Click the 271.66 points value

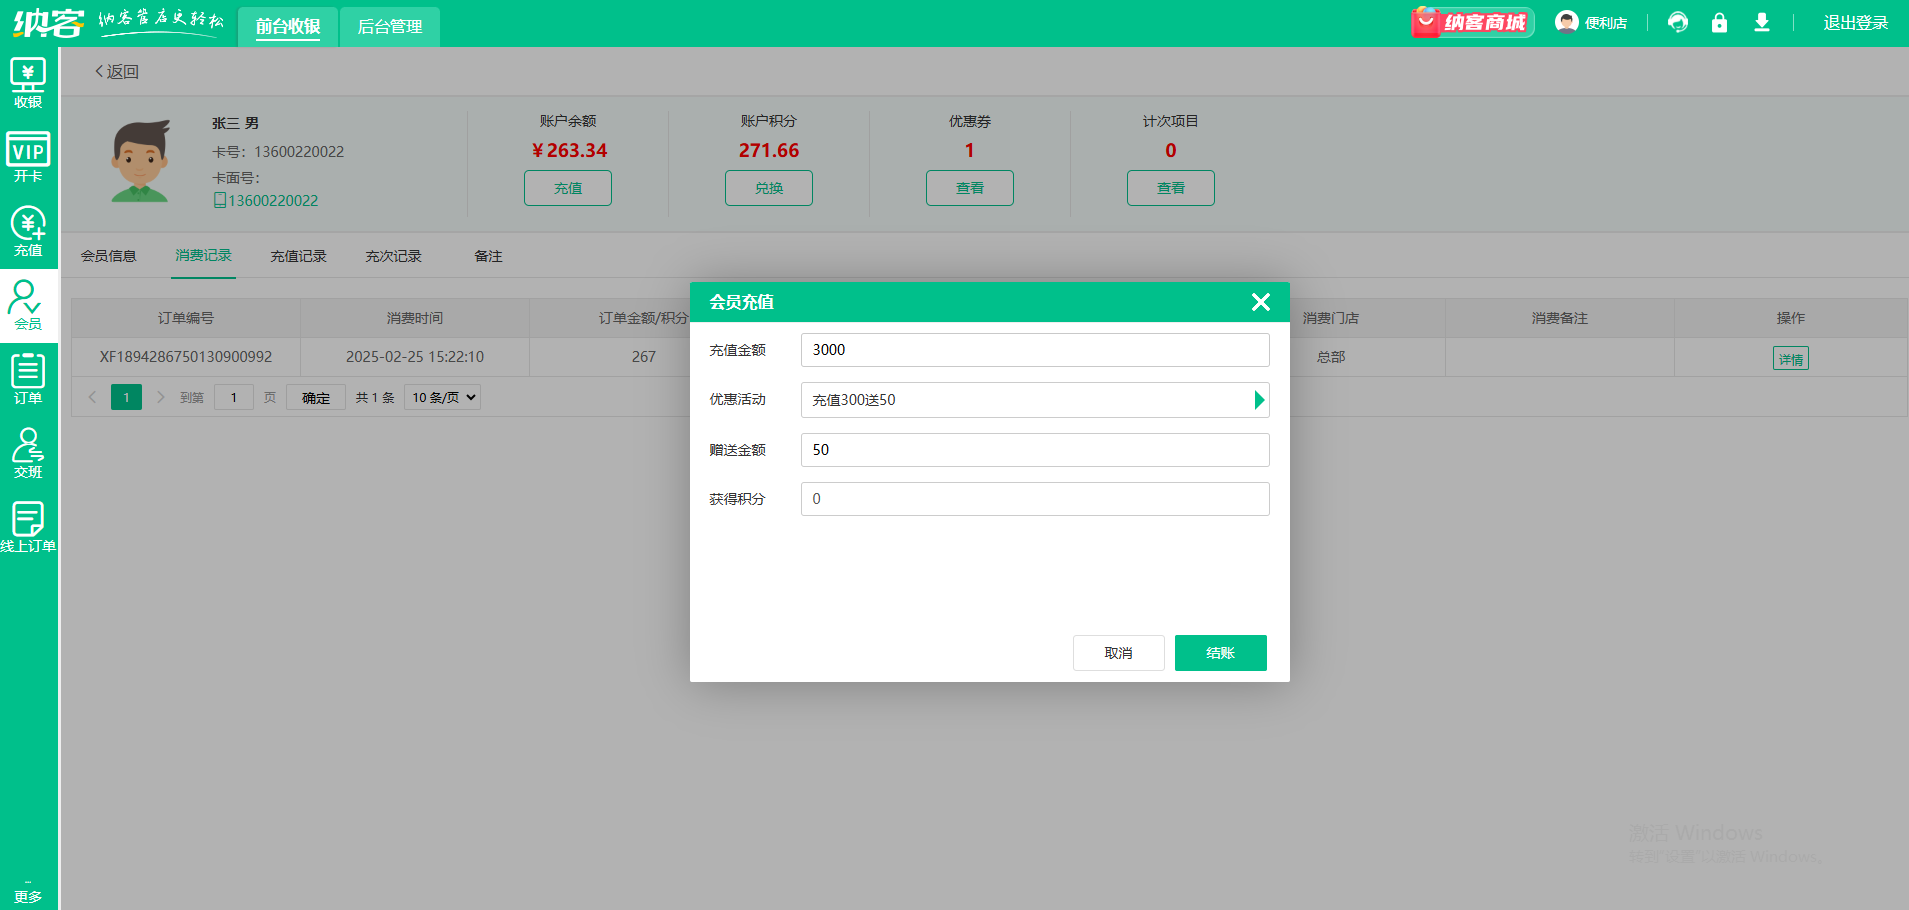pos(769,150)
